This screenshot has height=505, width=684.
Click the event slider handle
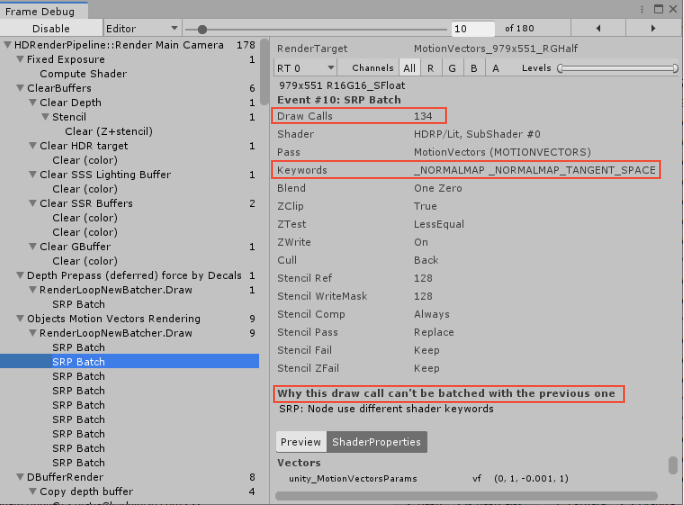pyautogui.click(x=202, y=29)
